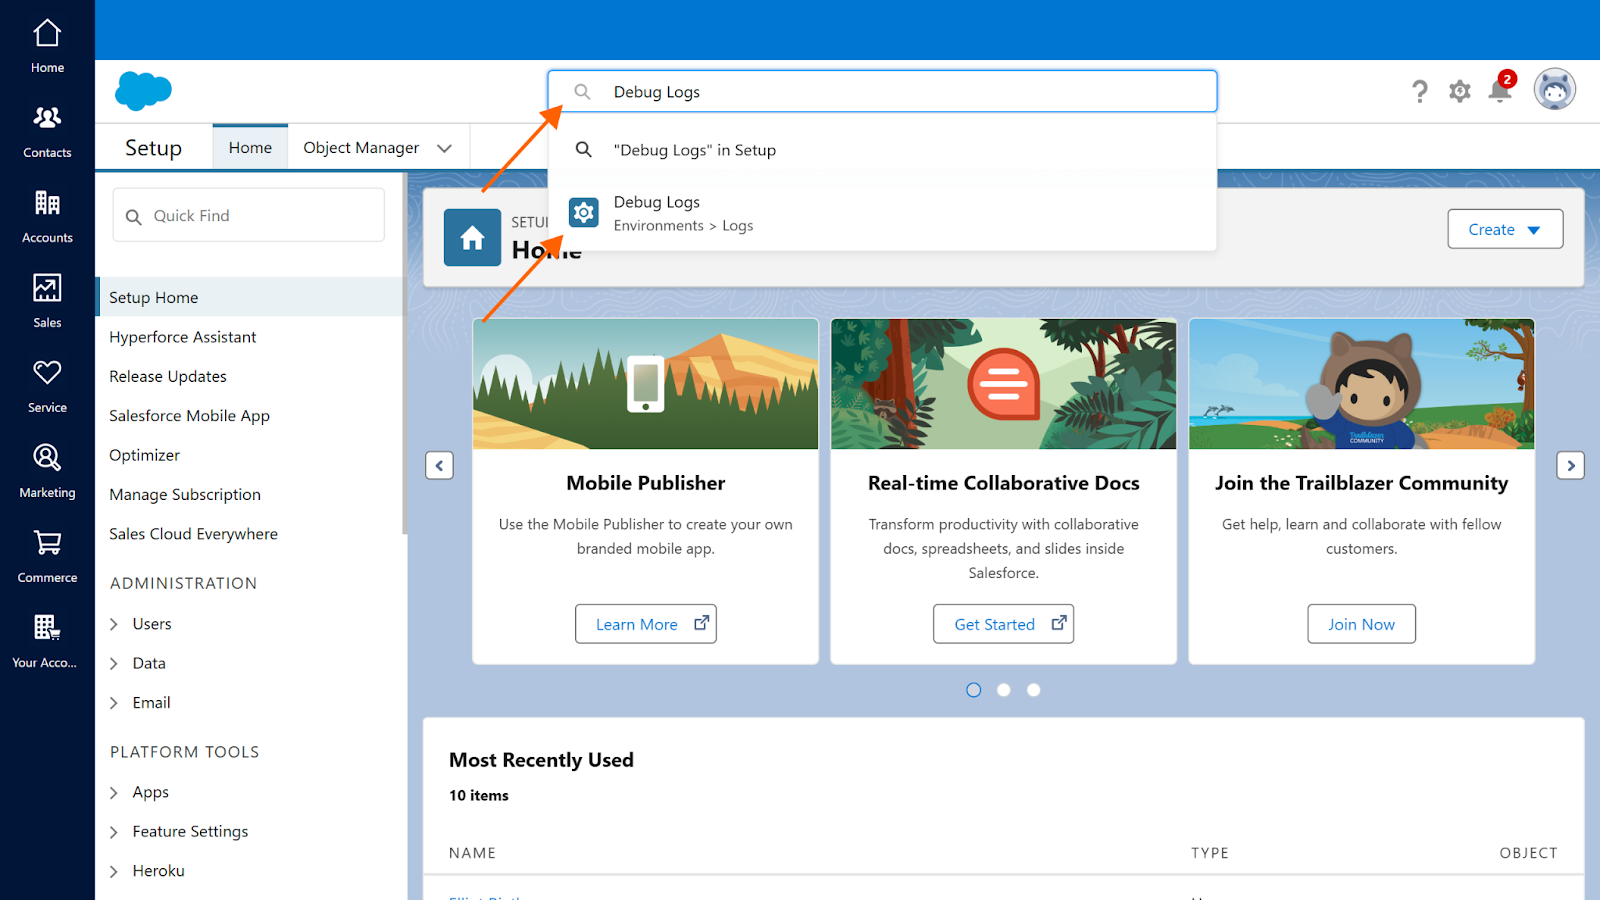The width and height of the screenshot is (1600, 900).
Task: Open the Commerce cart icon
Action: pyautogui.click(x=47, y=555)
